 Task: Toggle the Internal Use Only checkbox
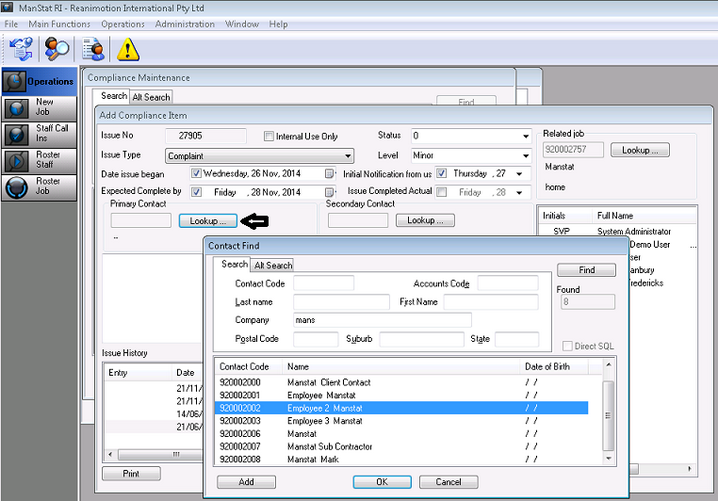268,136
